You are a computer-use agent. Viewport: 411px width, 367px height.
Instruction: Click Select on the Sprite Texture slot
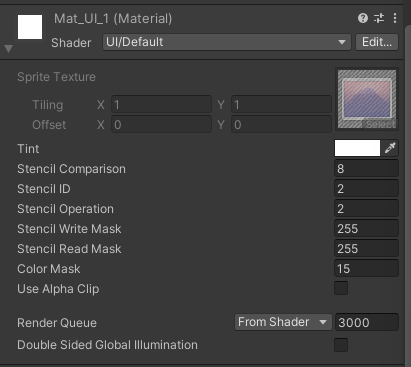coord(380,124)
